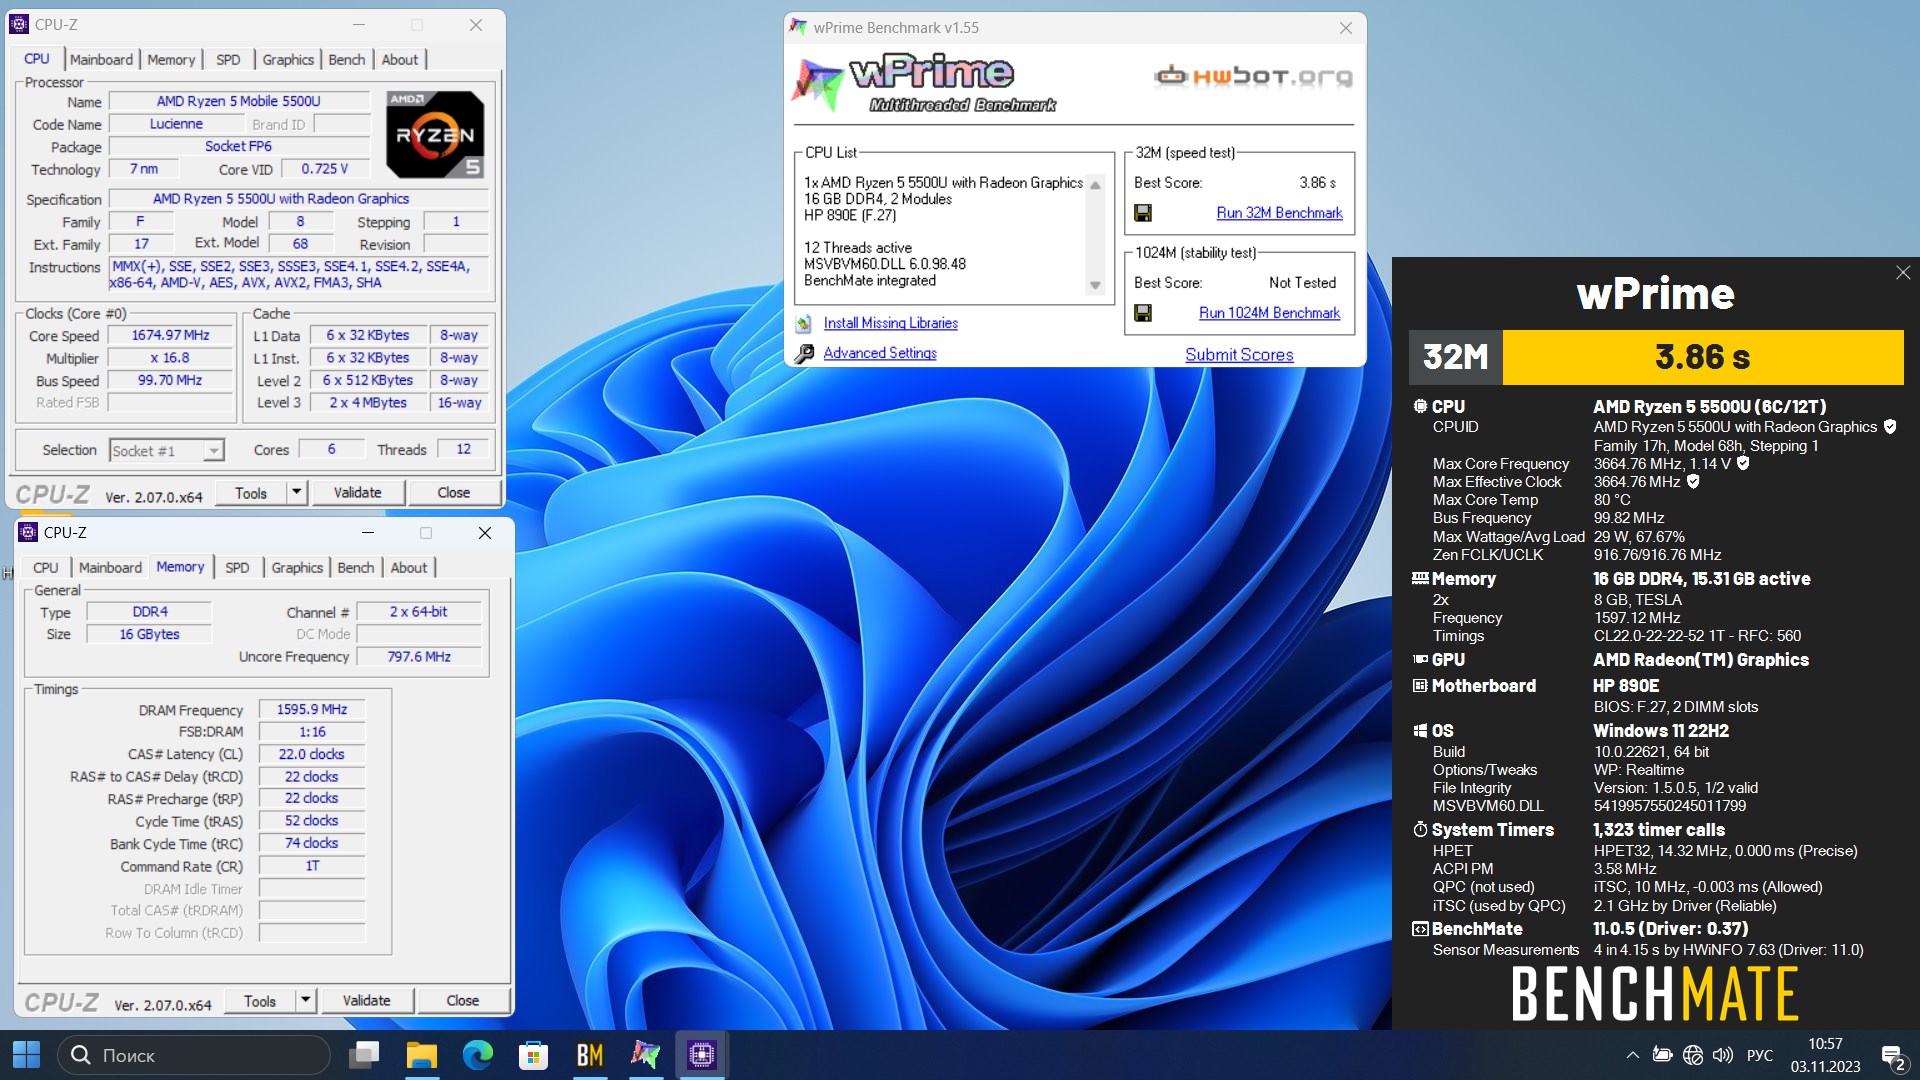1920x1080 pixels.
Task: Click the taskbar search box
Action: [194, 1055]
